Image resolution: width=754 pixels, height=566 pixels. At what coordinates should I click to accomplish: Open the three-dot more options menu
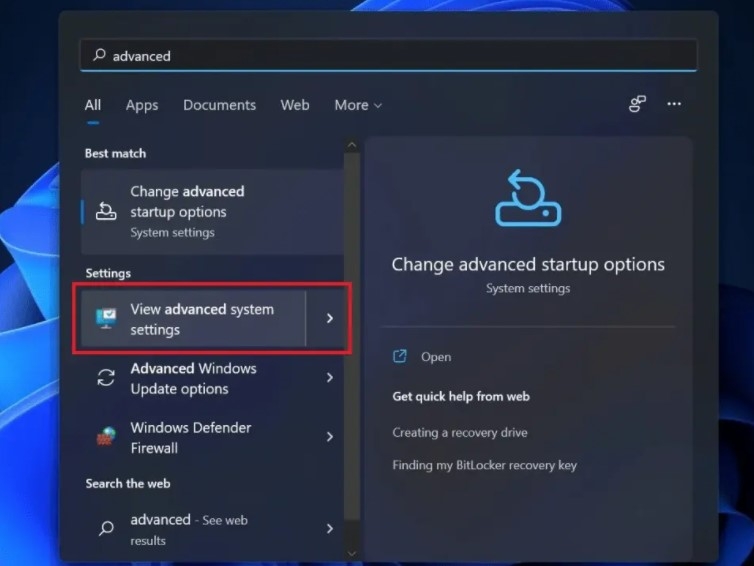point(674,104)
